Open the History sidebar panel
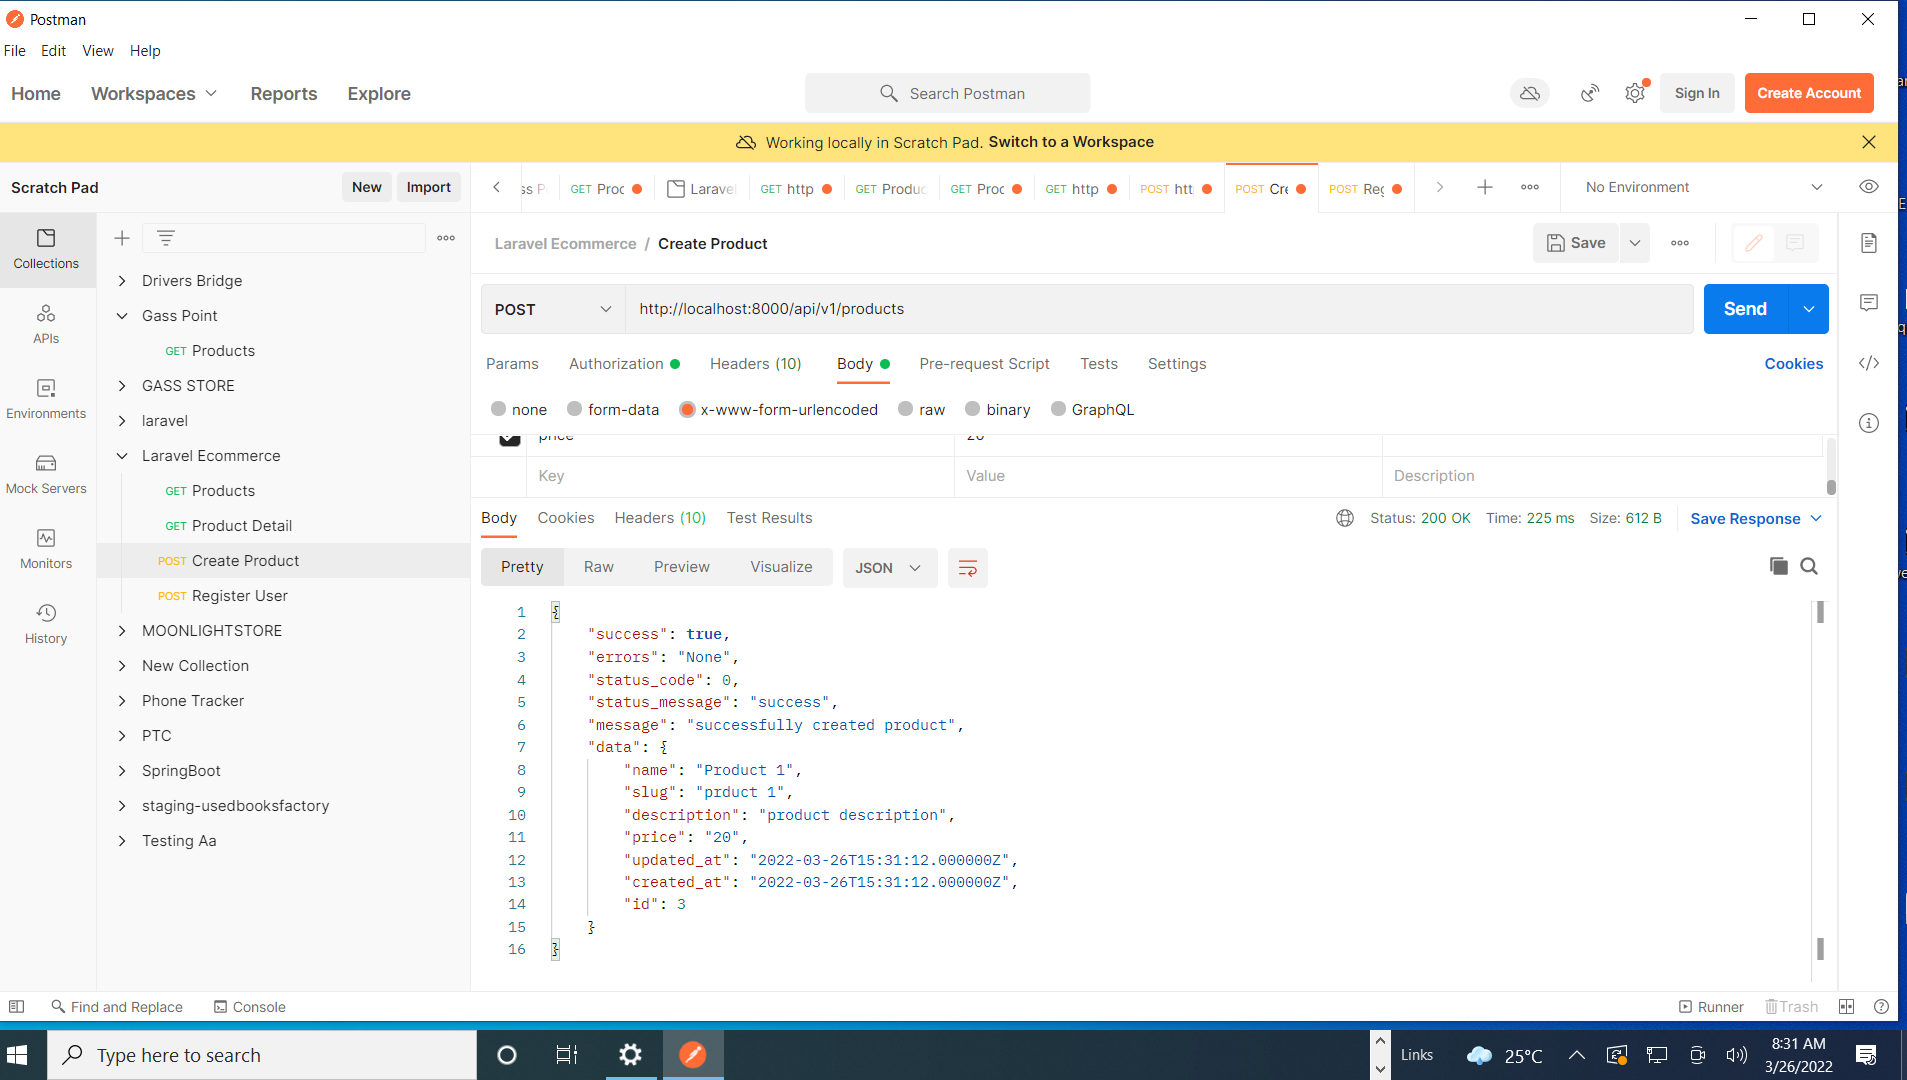Viewport: 1907px width, 1080px height. click(x=46, y=624)
